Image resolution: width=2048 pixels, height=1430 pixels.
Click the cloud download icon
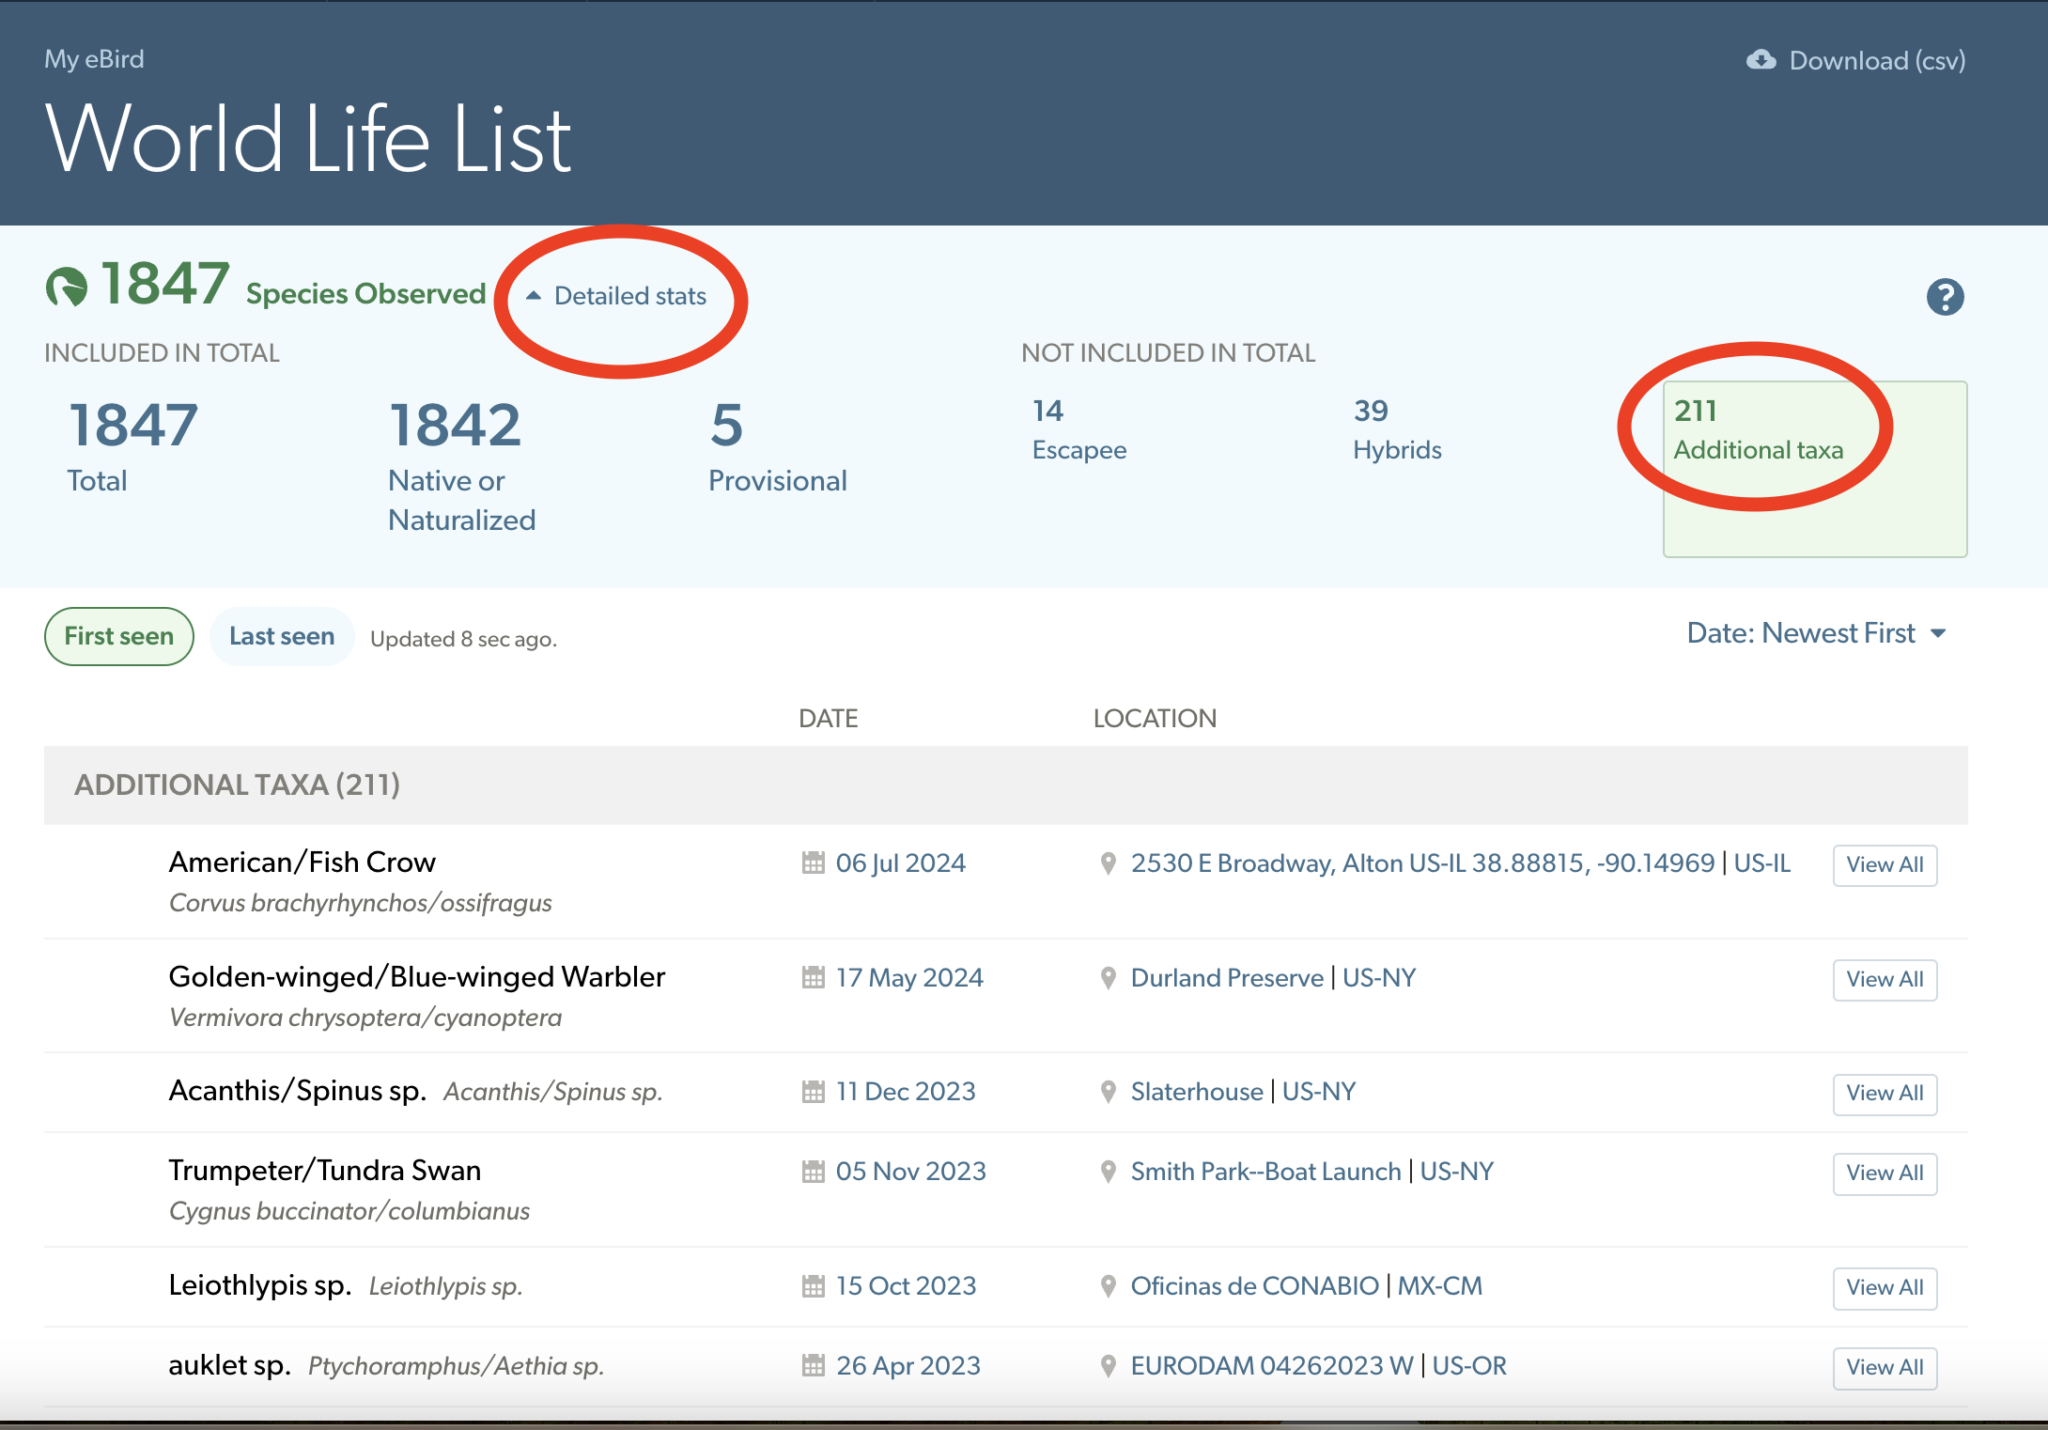pyautogui.click(x=1761, y=60)
